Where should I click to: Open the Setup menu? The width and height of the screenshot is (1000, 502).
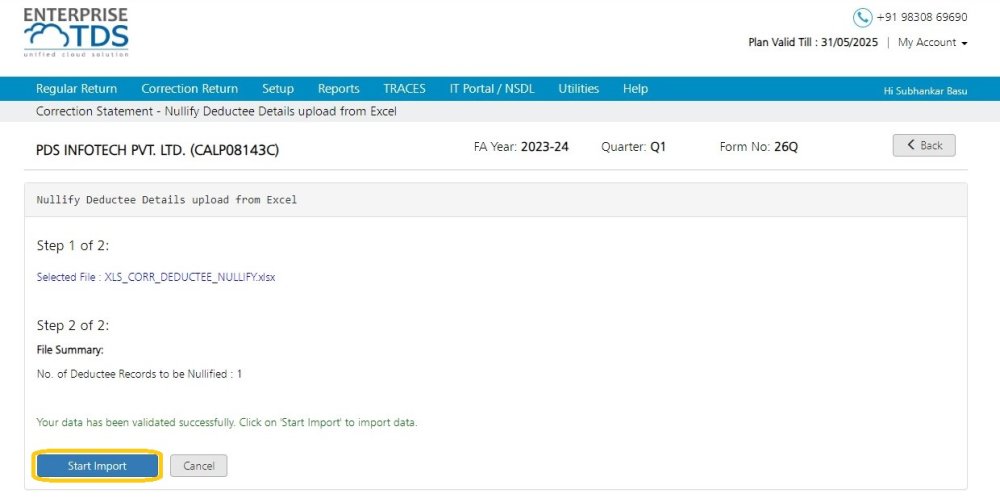click(278, 89)
